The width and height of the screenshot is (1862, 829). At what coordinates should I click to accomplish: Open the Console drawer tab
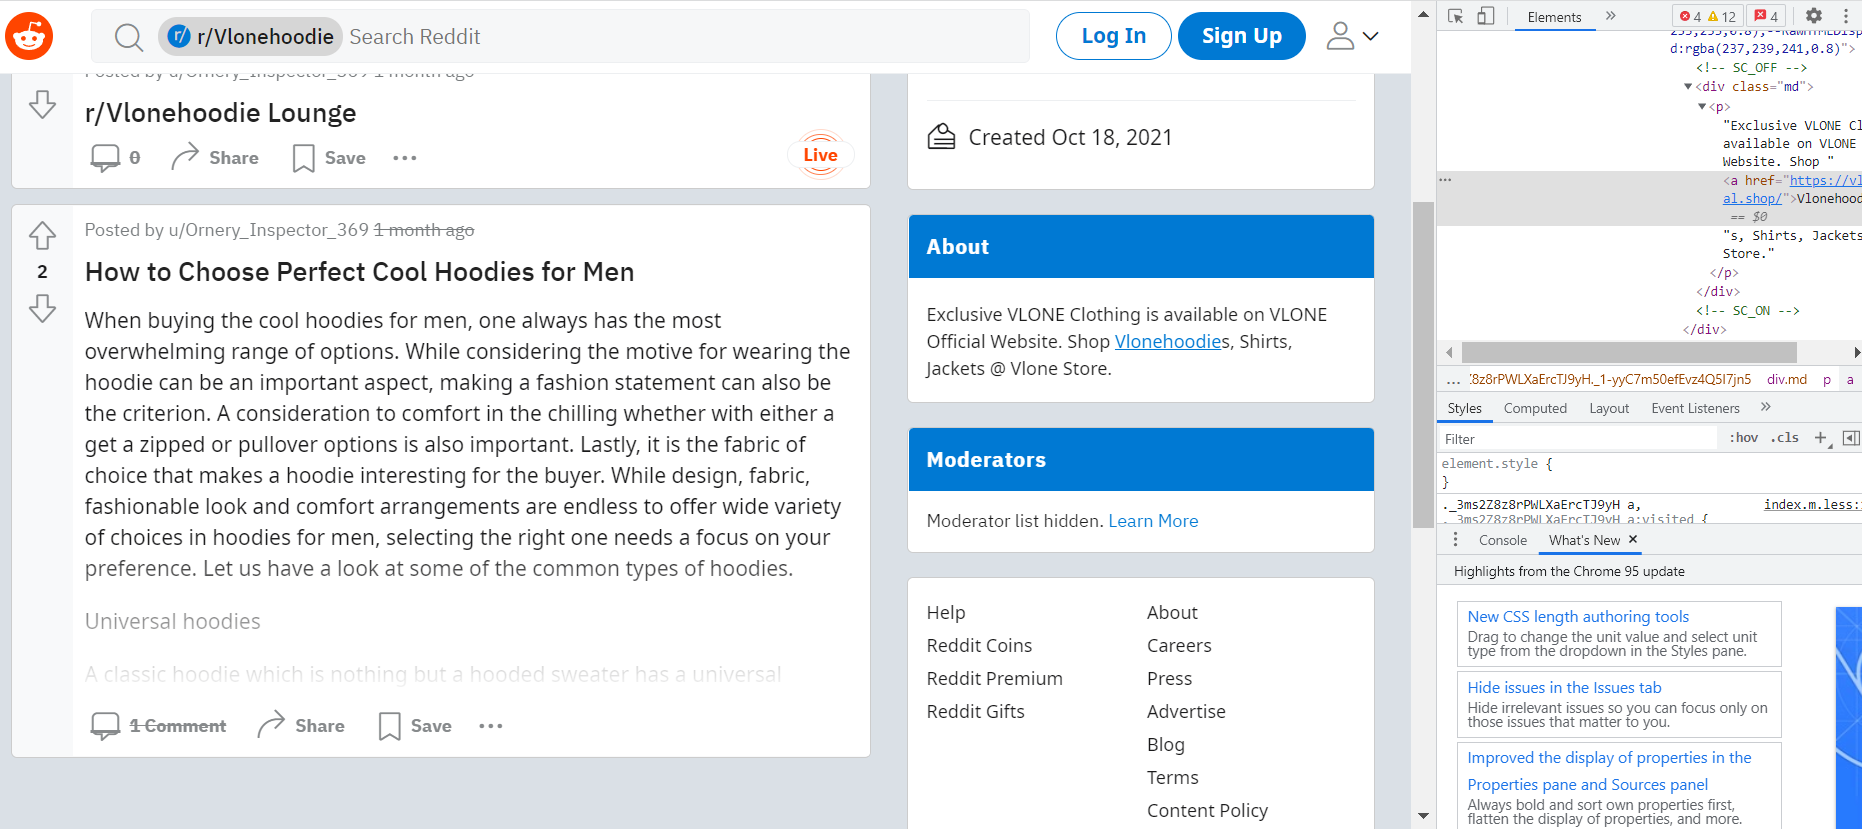coord(1503,540)
